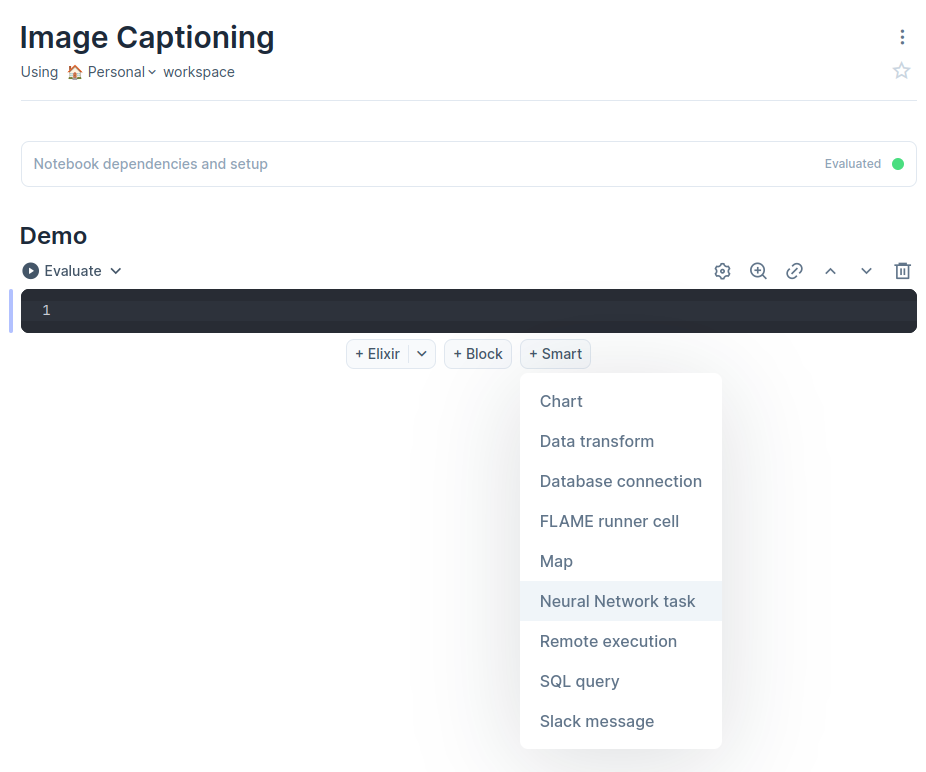This screenshot has height=772, width=926.
Task: Click the magnifier plus icon on cell toolbar
Action: (758, 271)
